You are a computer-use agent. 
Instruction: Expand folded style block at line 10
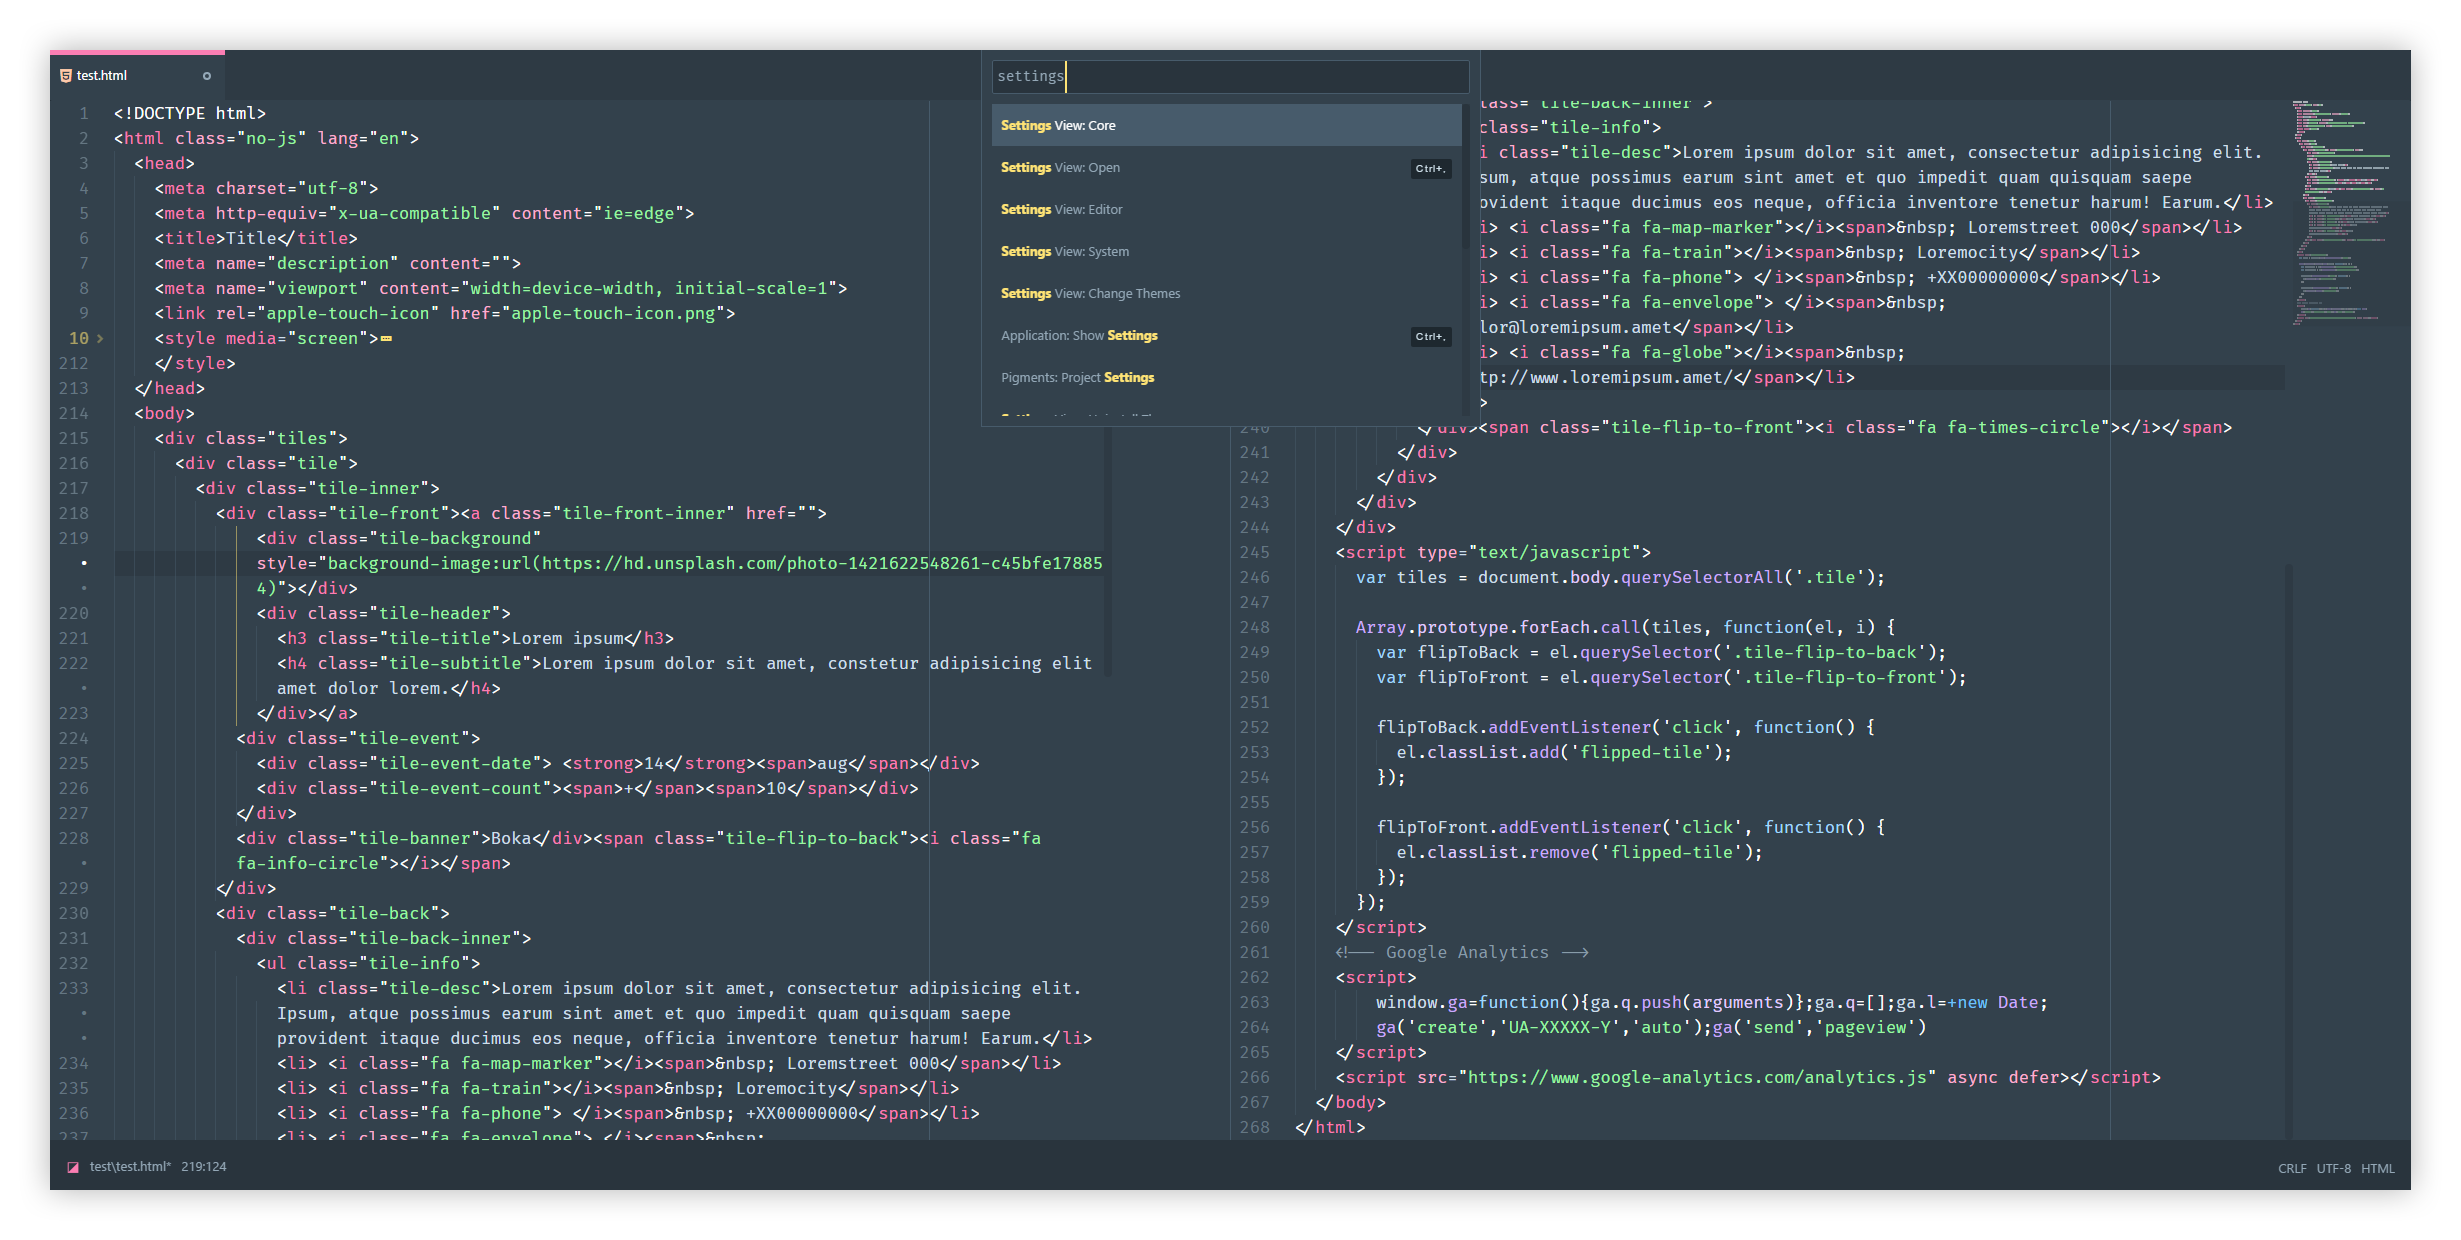[100, 338]
